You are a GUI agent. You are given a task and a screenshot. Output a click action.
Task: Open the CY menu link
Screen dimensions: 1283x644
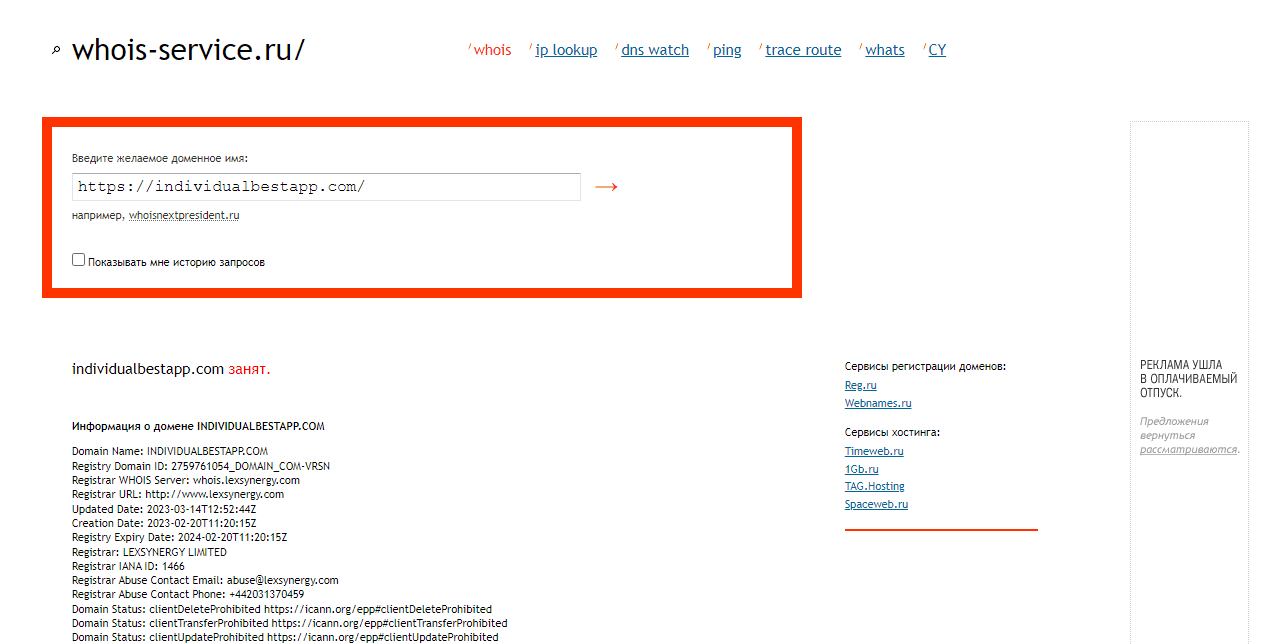pos(937,50)
